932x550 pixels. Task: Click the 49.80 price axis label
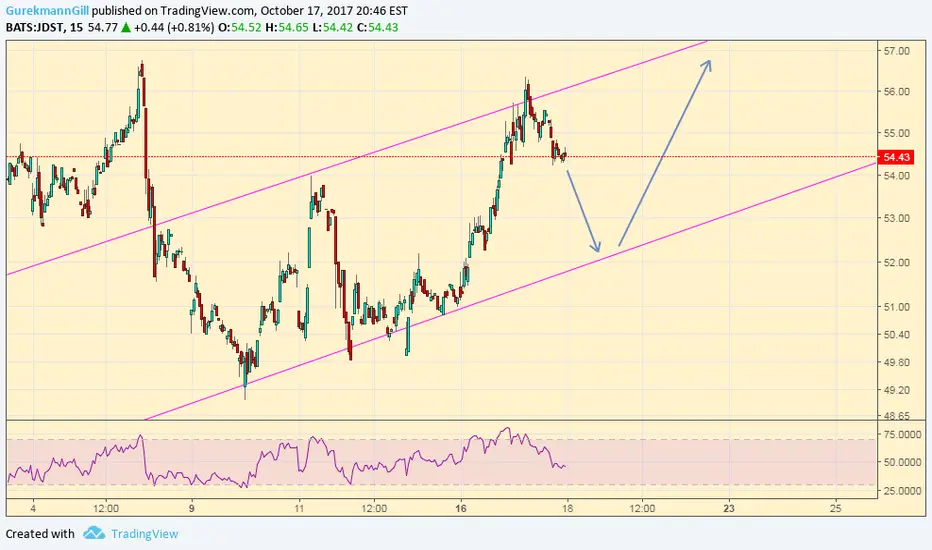896,362
